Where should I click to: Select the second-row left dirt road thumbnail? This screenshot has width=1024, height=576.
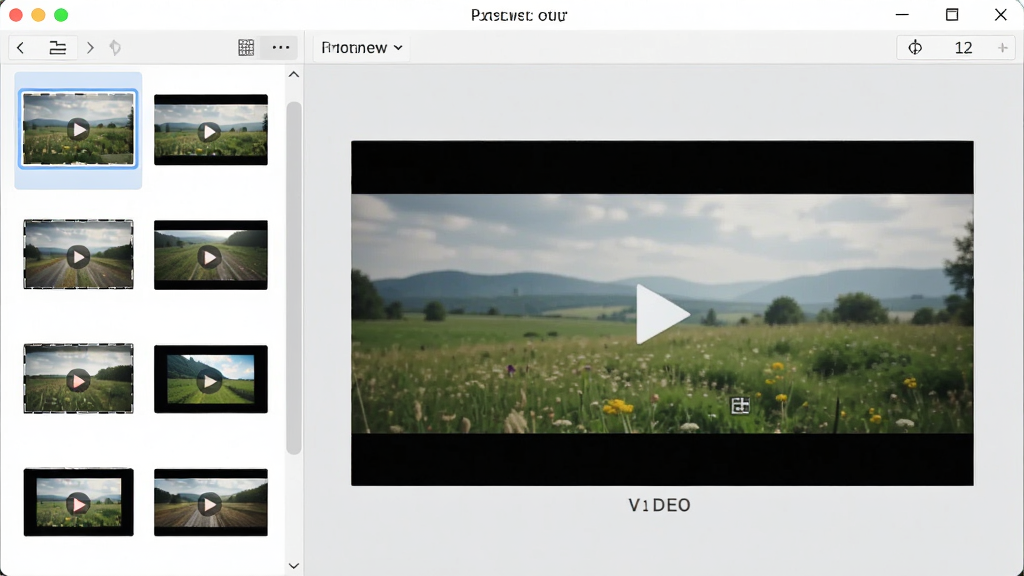(x=78, y=254)
